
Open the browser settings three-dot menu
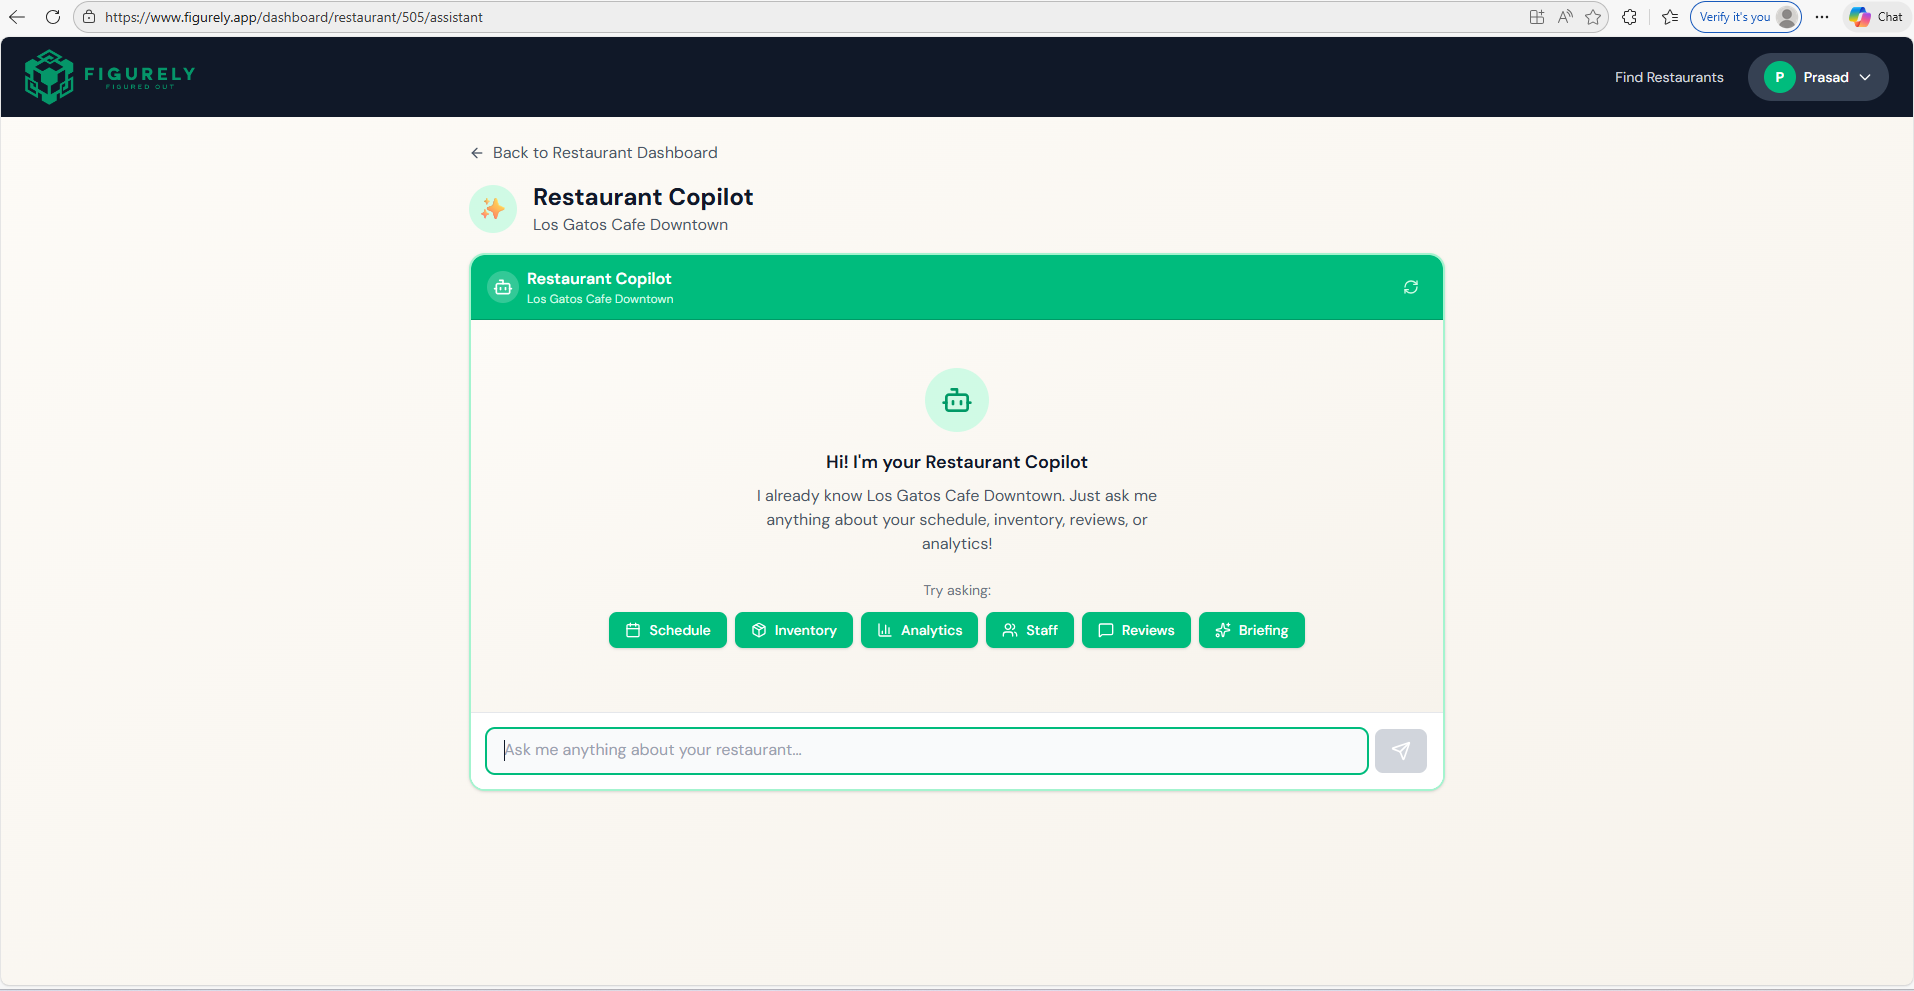tap(1822, 17)
